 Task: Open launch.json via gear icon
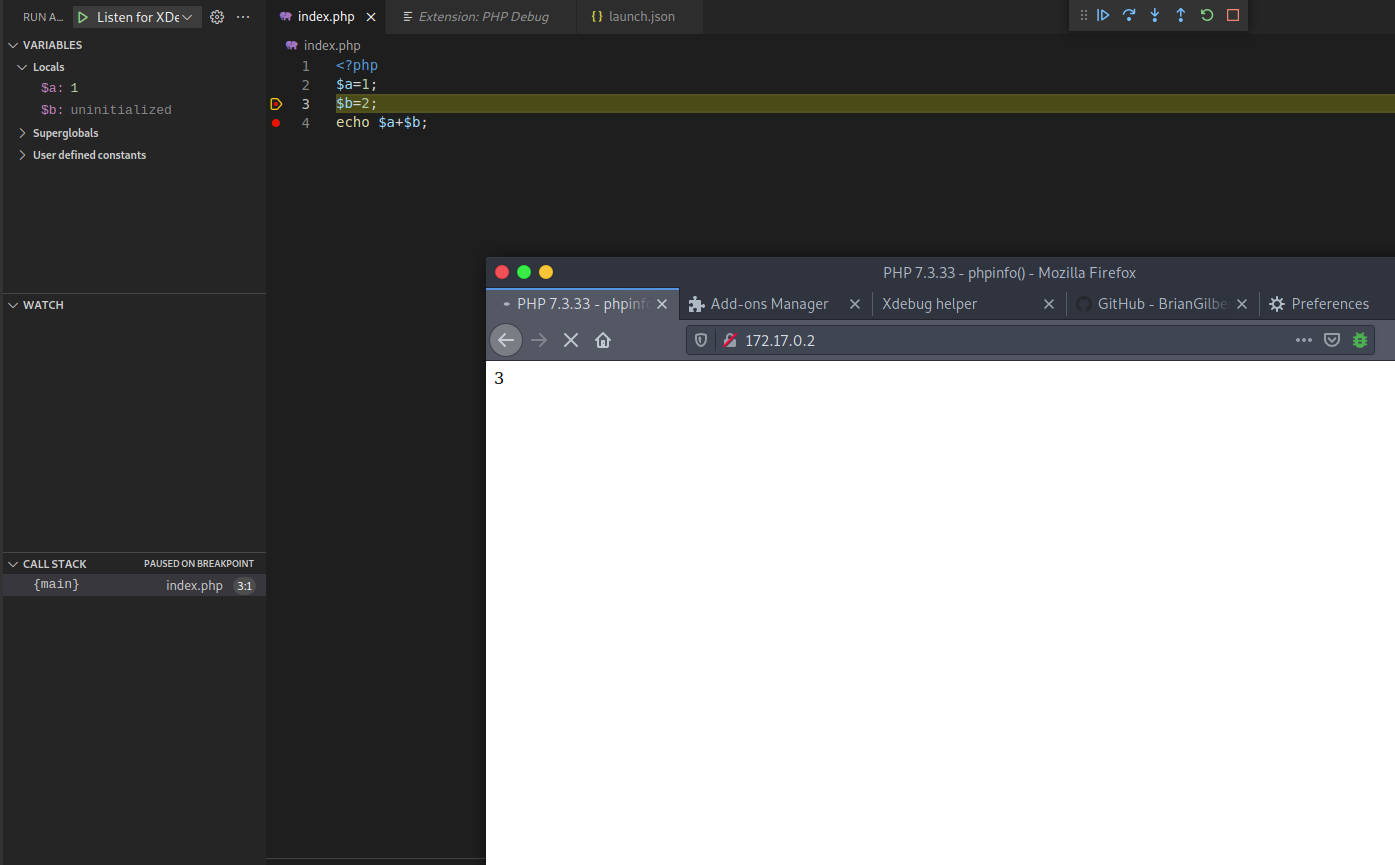point(217,17)
